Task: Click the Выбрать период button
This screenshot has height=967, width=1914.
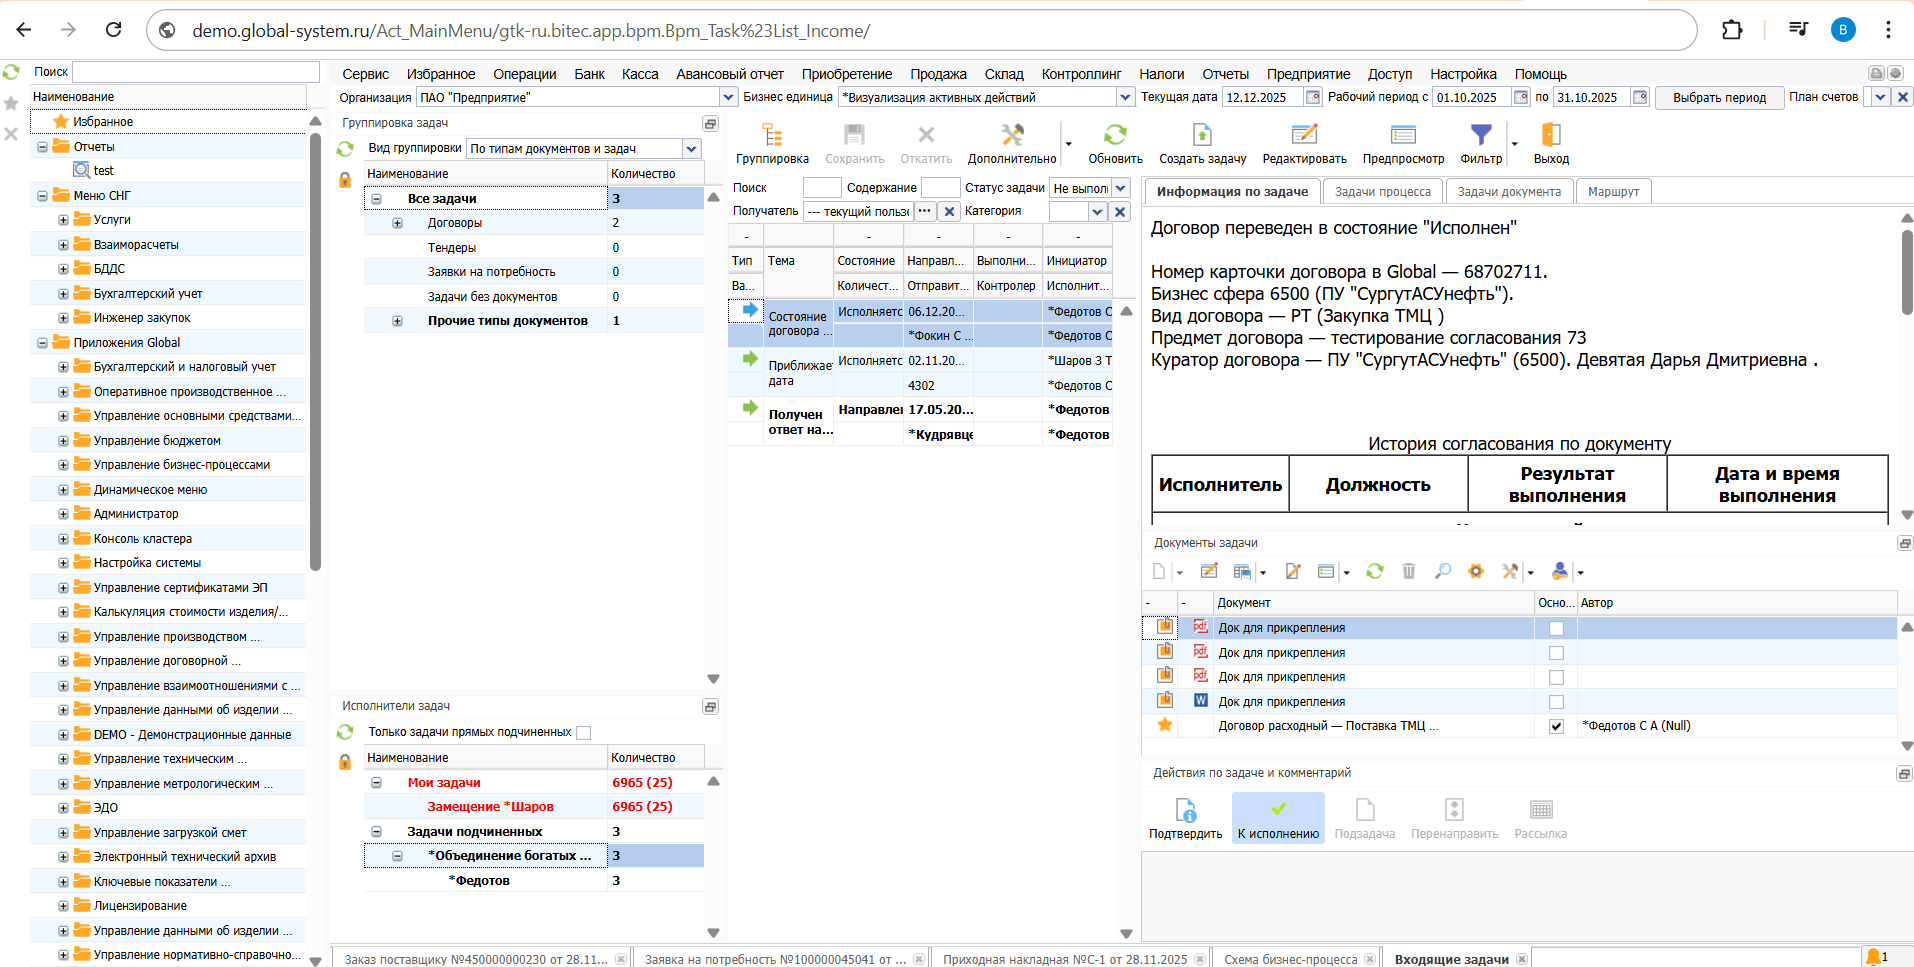Action: pyautogui.click(x=1719, y=98)
